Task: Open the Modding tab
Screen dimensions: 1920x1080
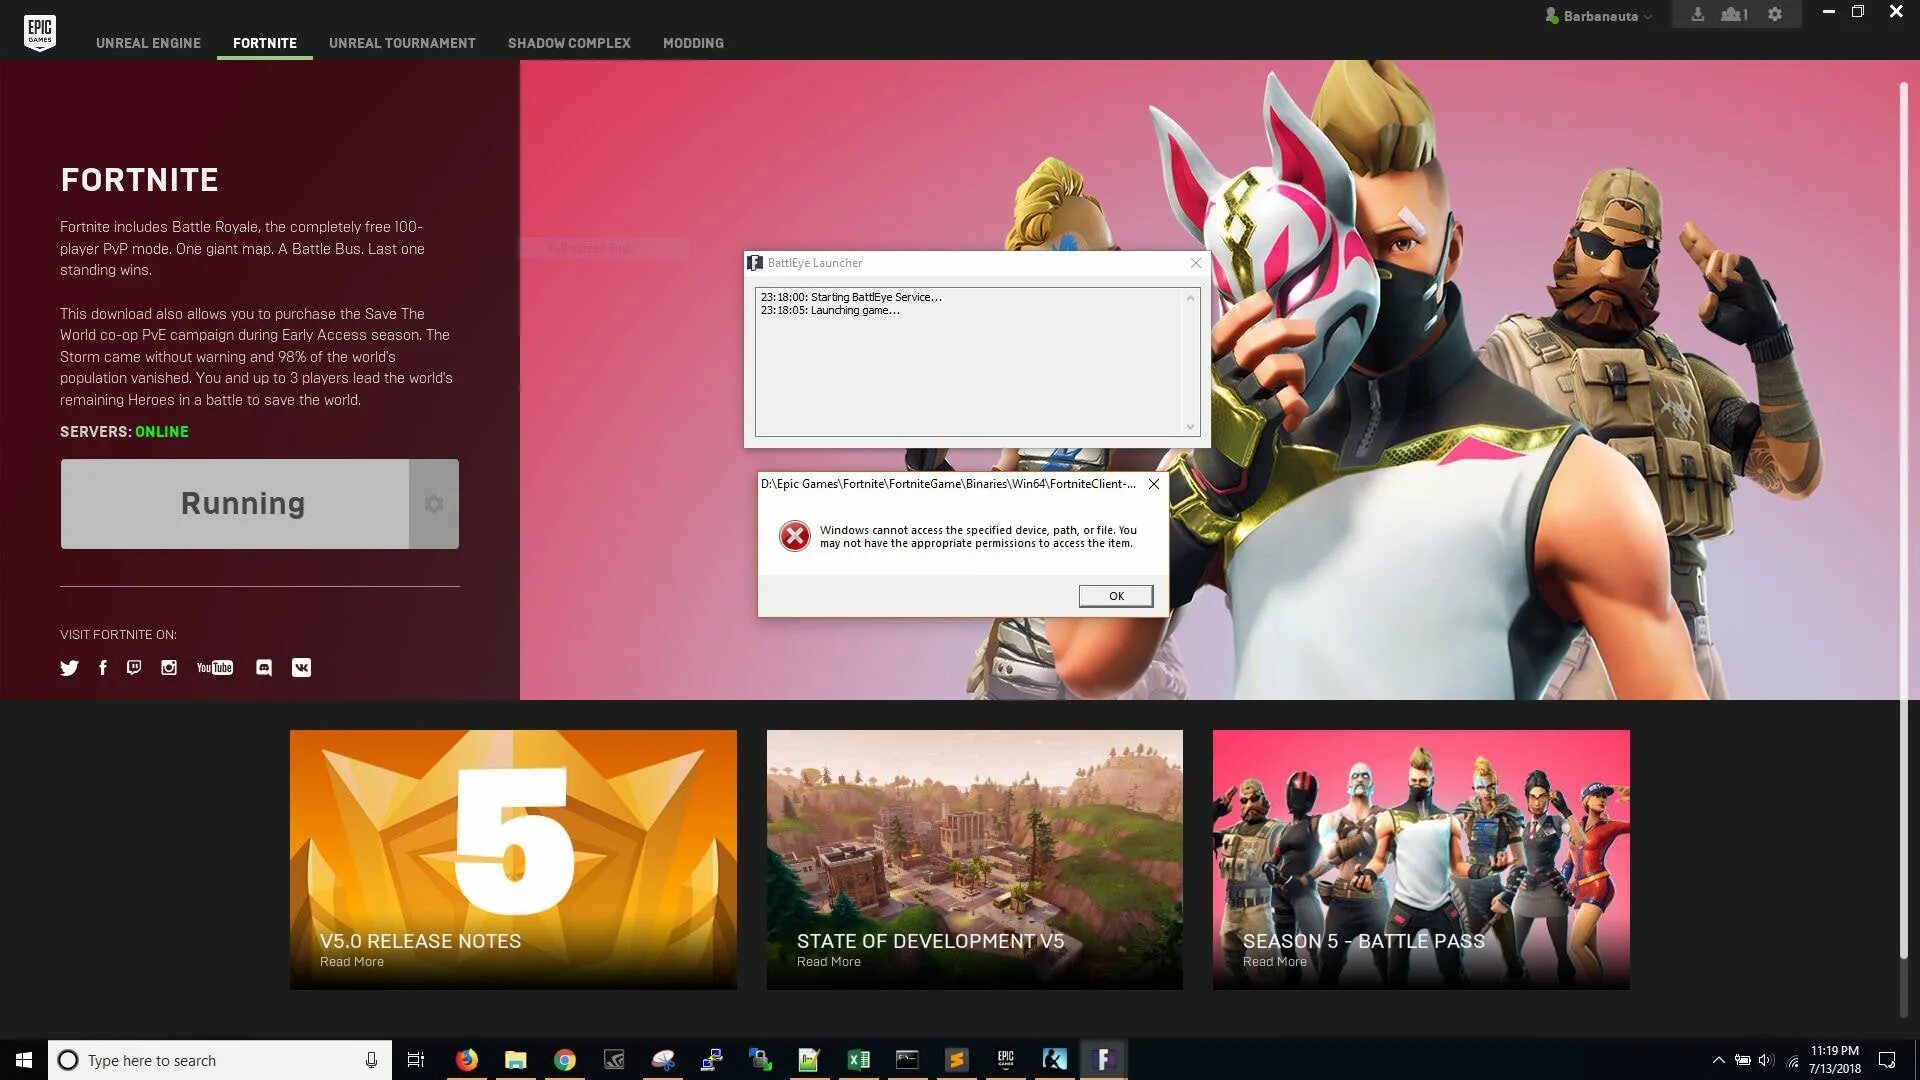Action: 693,43
